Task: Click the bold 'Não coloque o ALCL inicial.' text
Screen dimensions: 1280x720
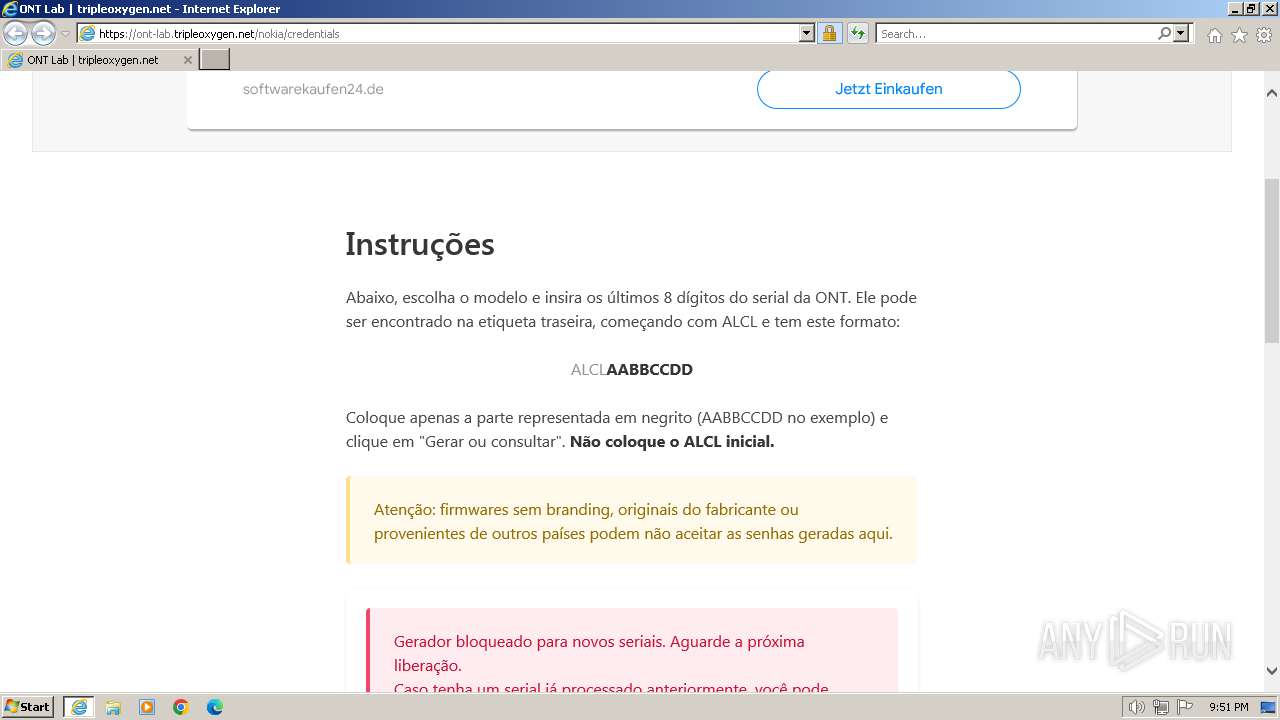Action: (672, 441)
